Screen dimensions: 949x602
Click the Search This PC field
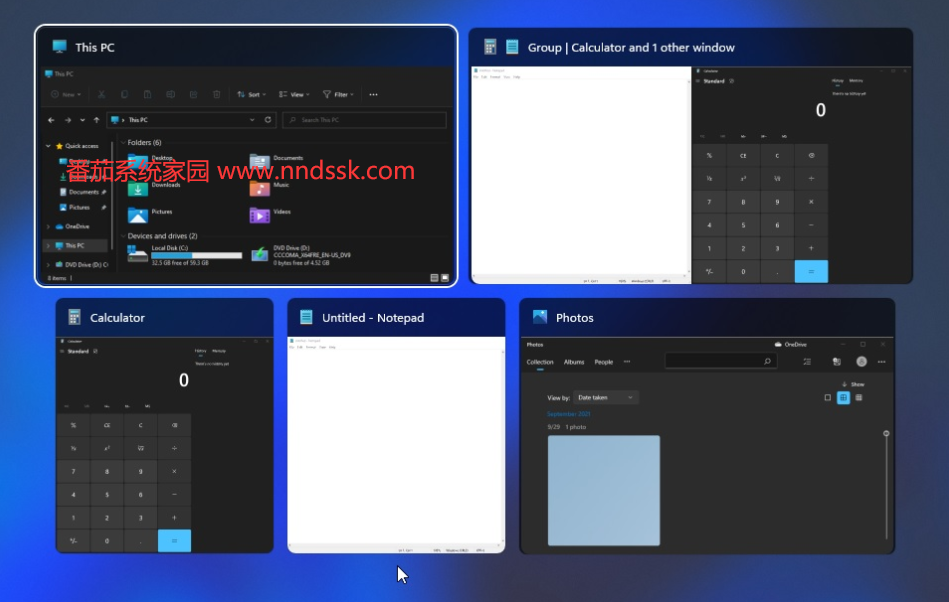pos(365,120)
